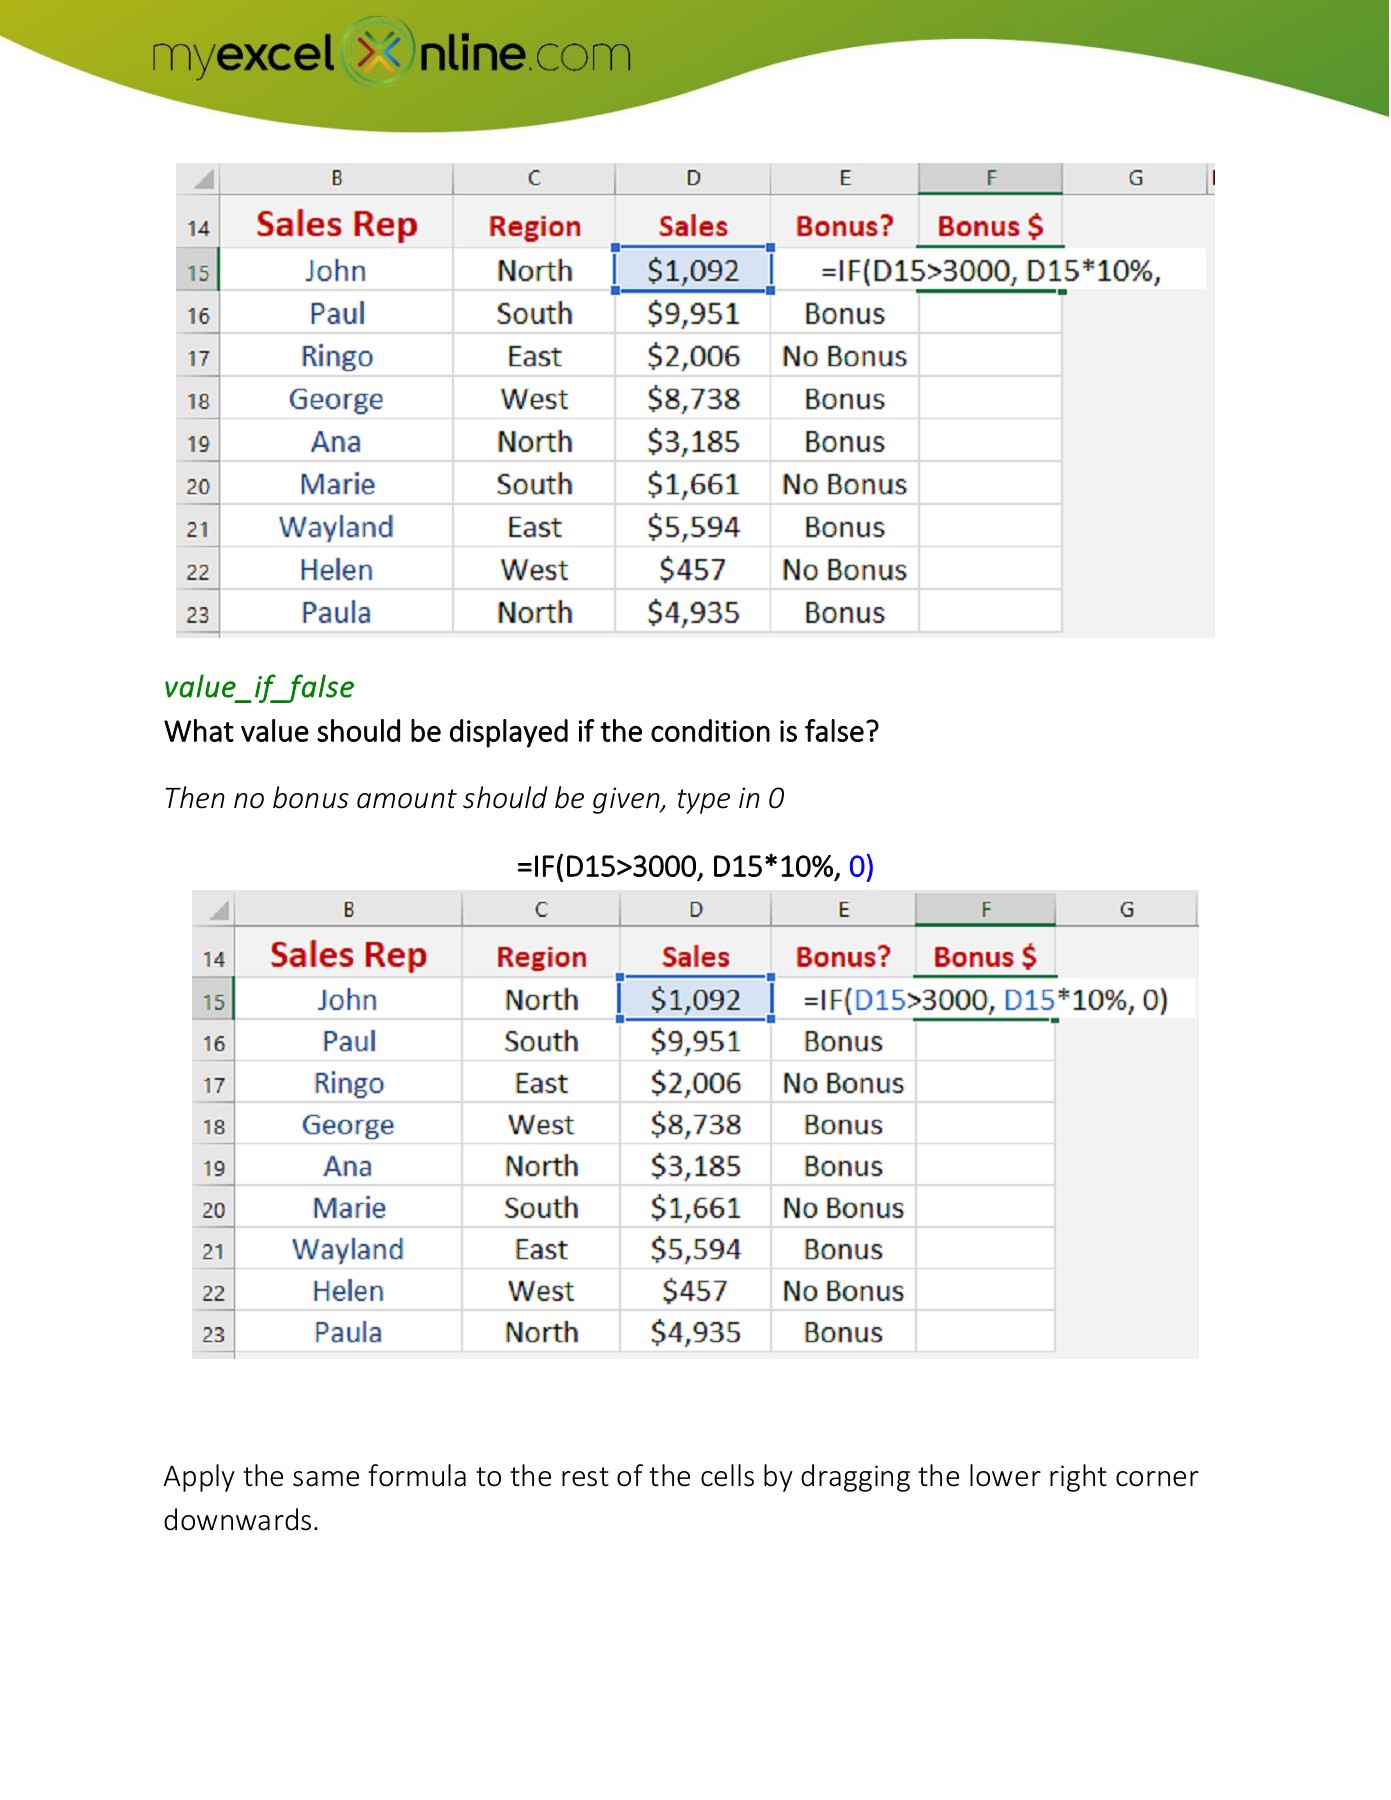Click the Bonus? column header cell
Screen dimensions: 1391x1800
[847, 226]
